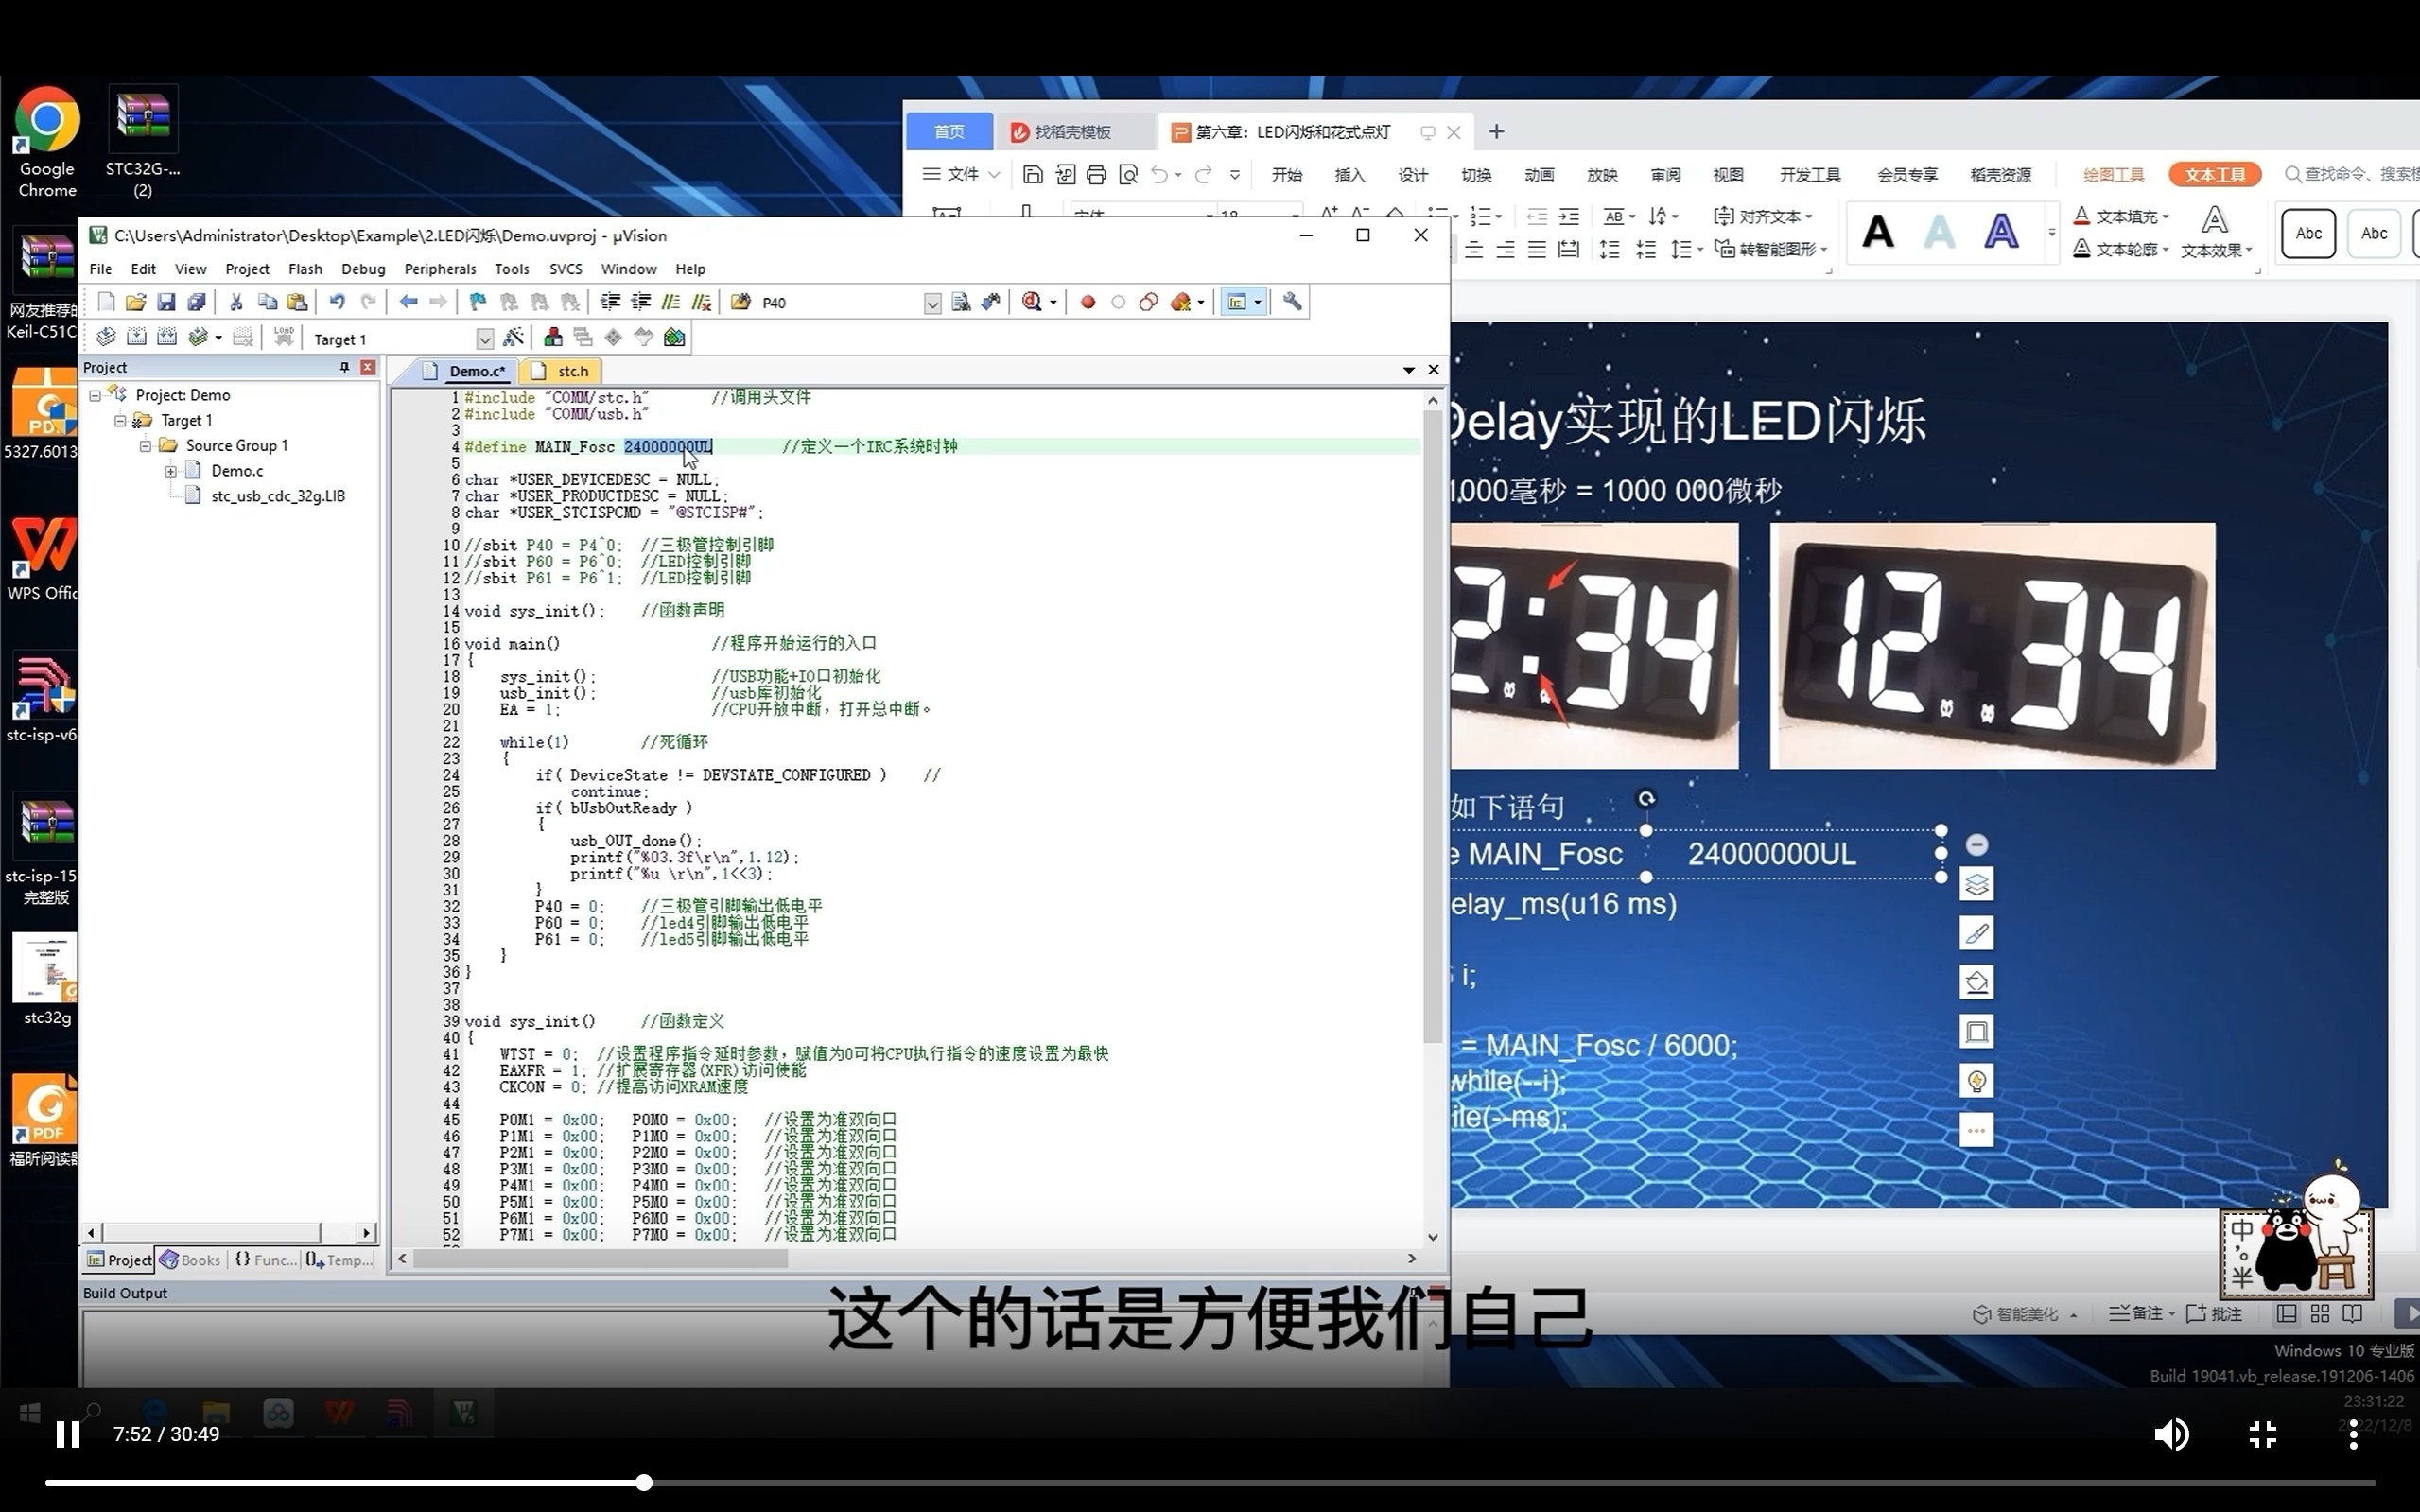Click WPS print icon
This screenshot has width=2420, height=1512.
pos(1096,175)
